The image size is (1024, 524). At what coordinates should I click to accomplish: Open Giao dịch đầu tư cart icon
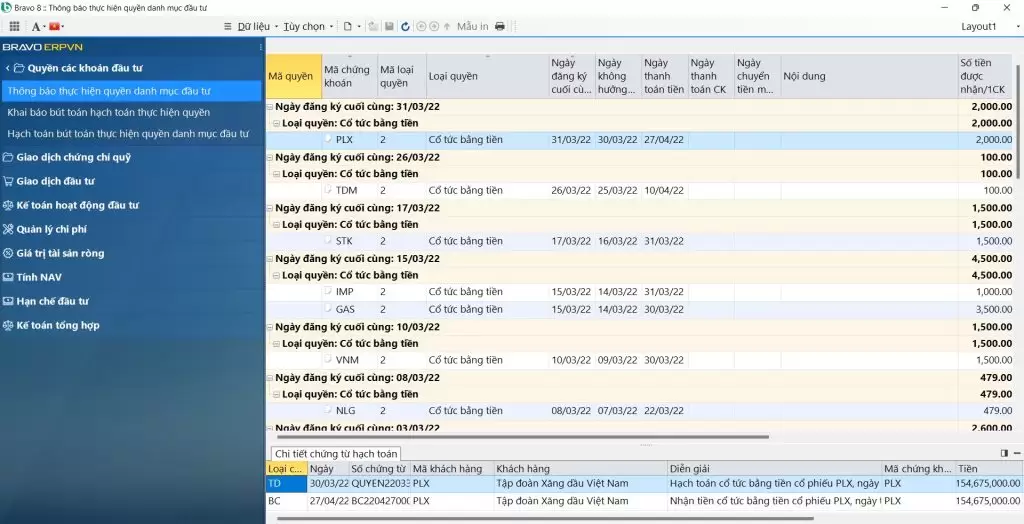[8, 181]
